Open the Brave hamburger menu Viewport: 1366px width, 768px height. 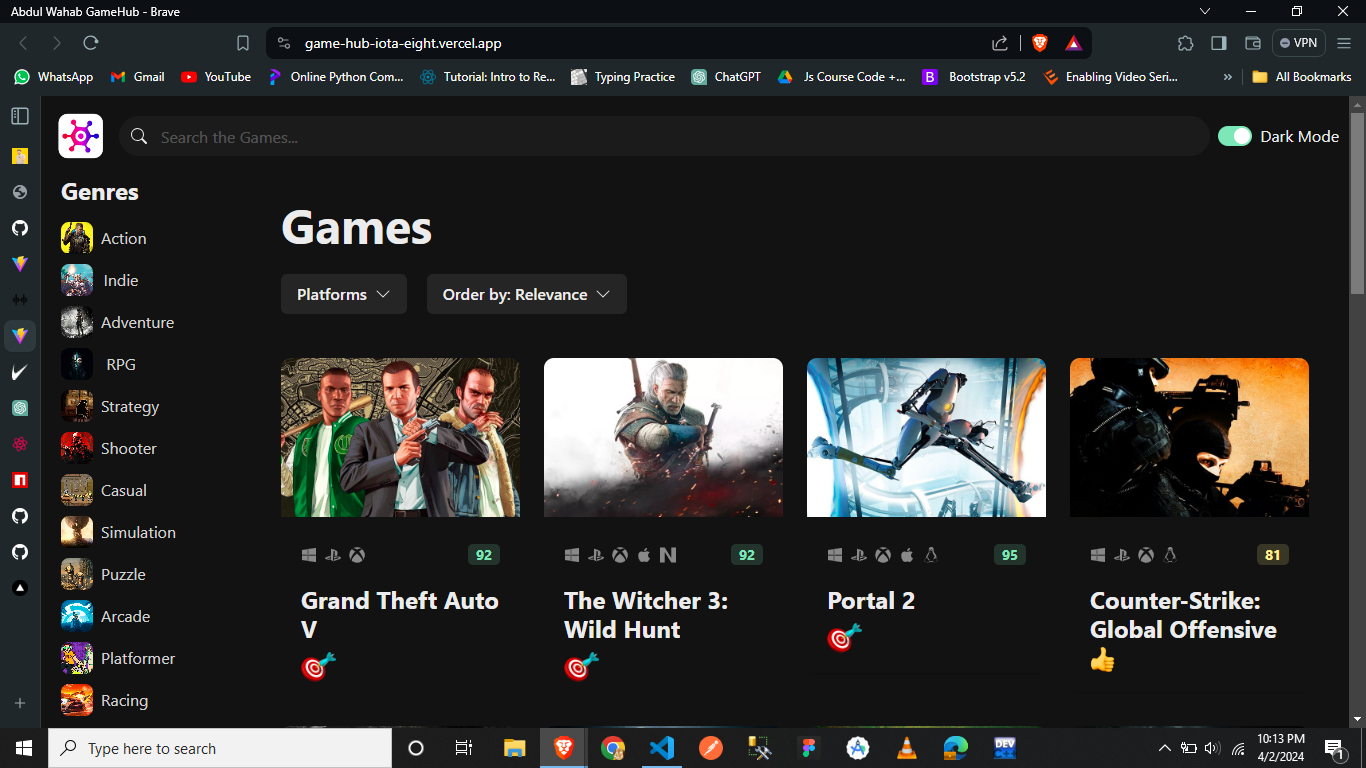tap(1345, 43)
